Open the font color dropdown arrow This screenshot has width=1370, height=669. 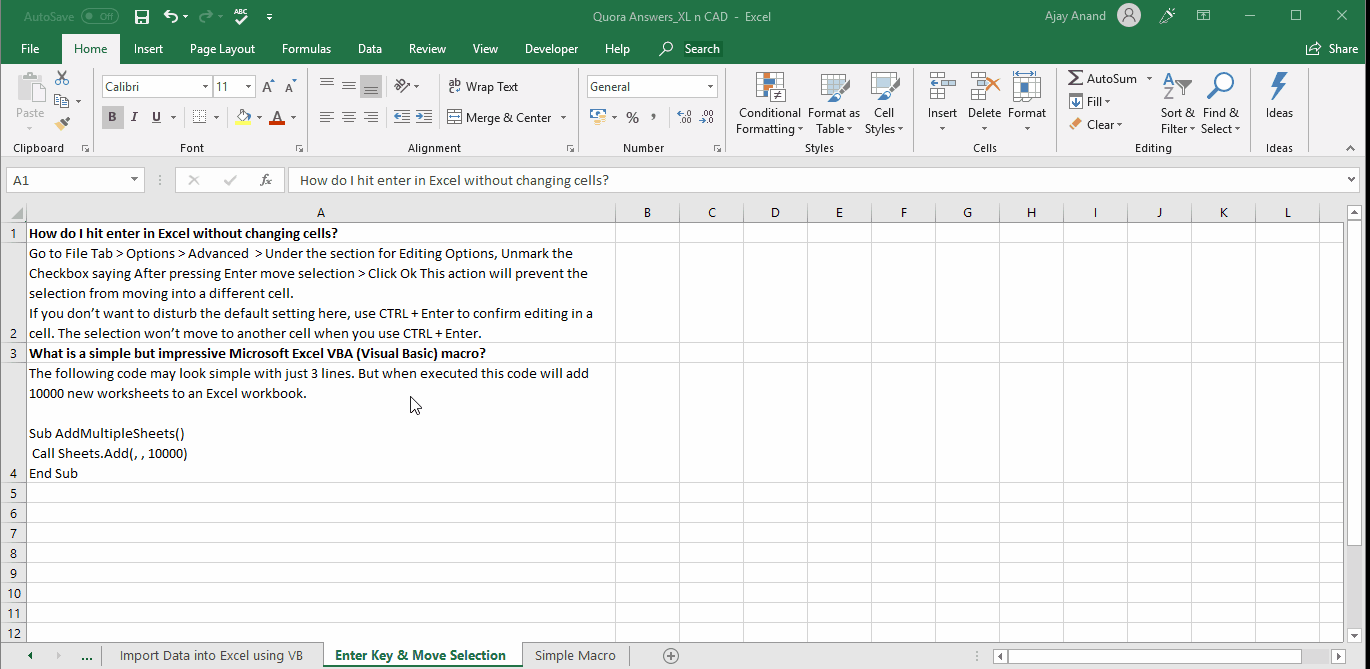click(293, 117)
